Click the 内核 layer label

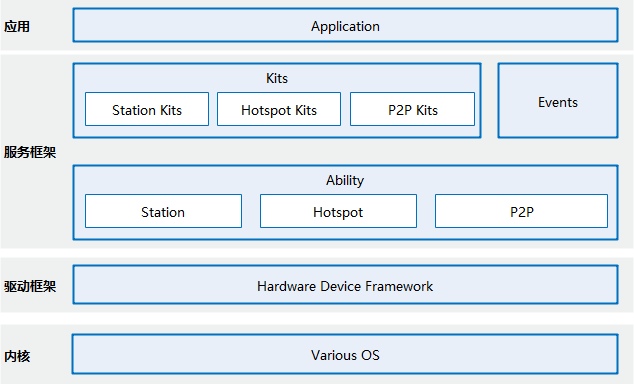(x=17, y=357)
